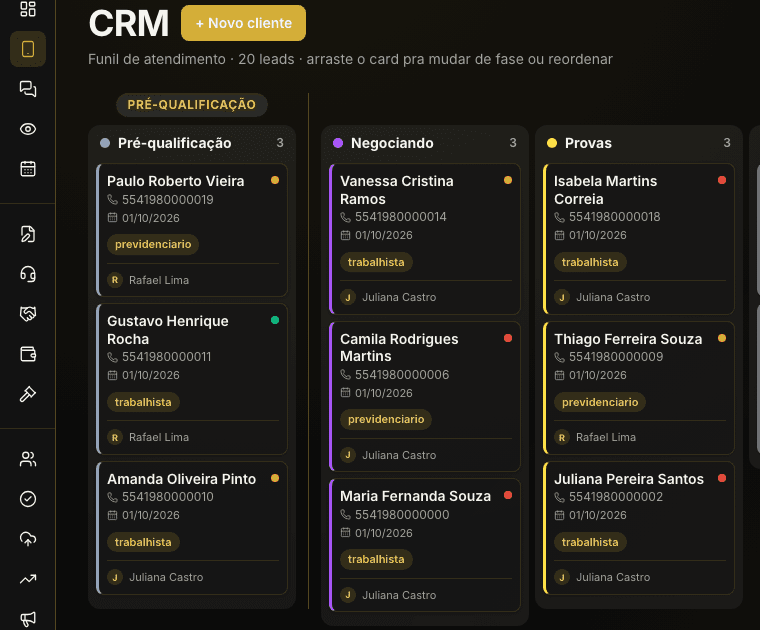This screenshot has width=760, height=630.
Task: Open the users team icon in sidebar
Action: 28,459
